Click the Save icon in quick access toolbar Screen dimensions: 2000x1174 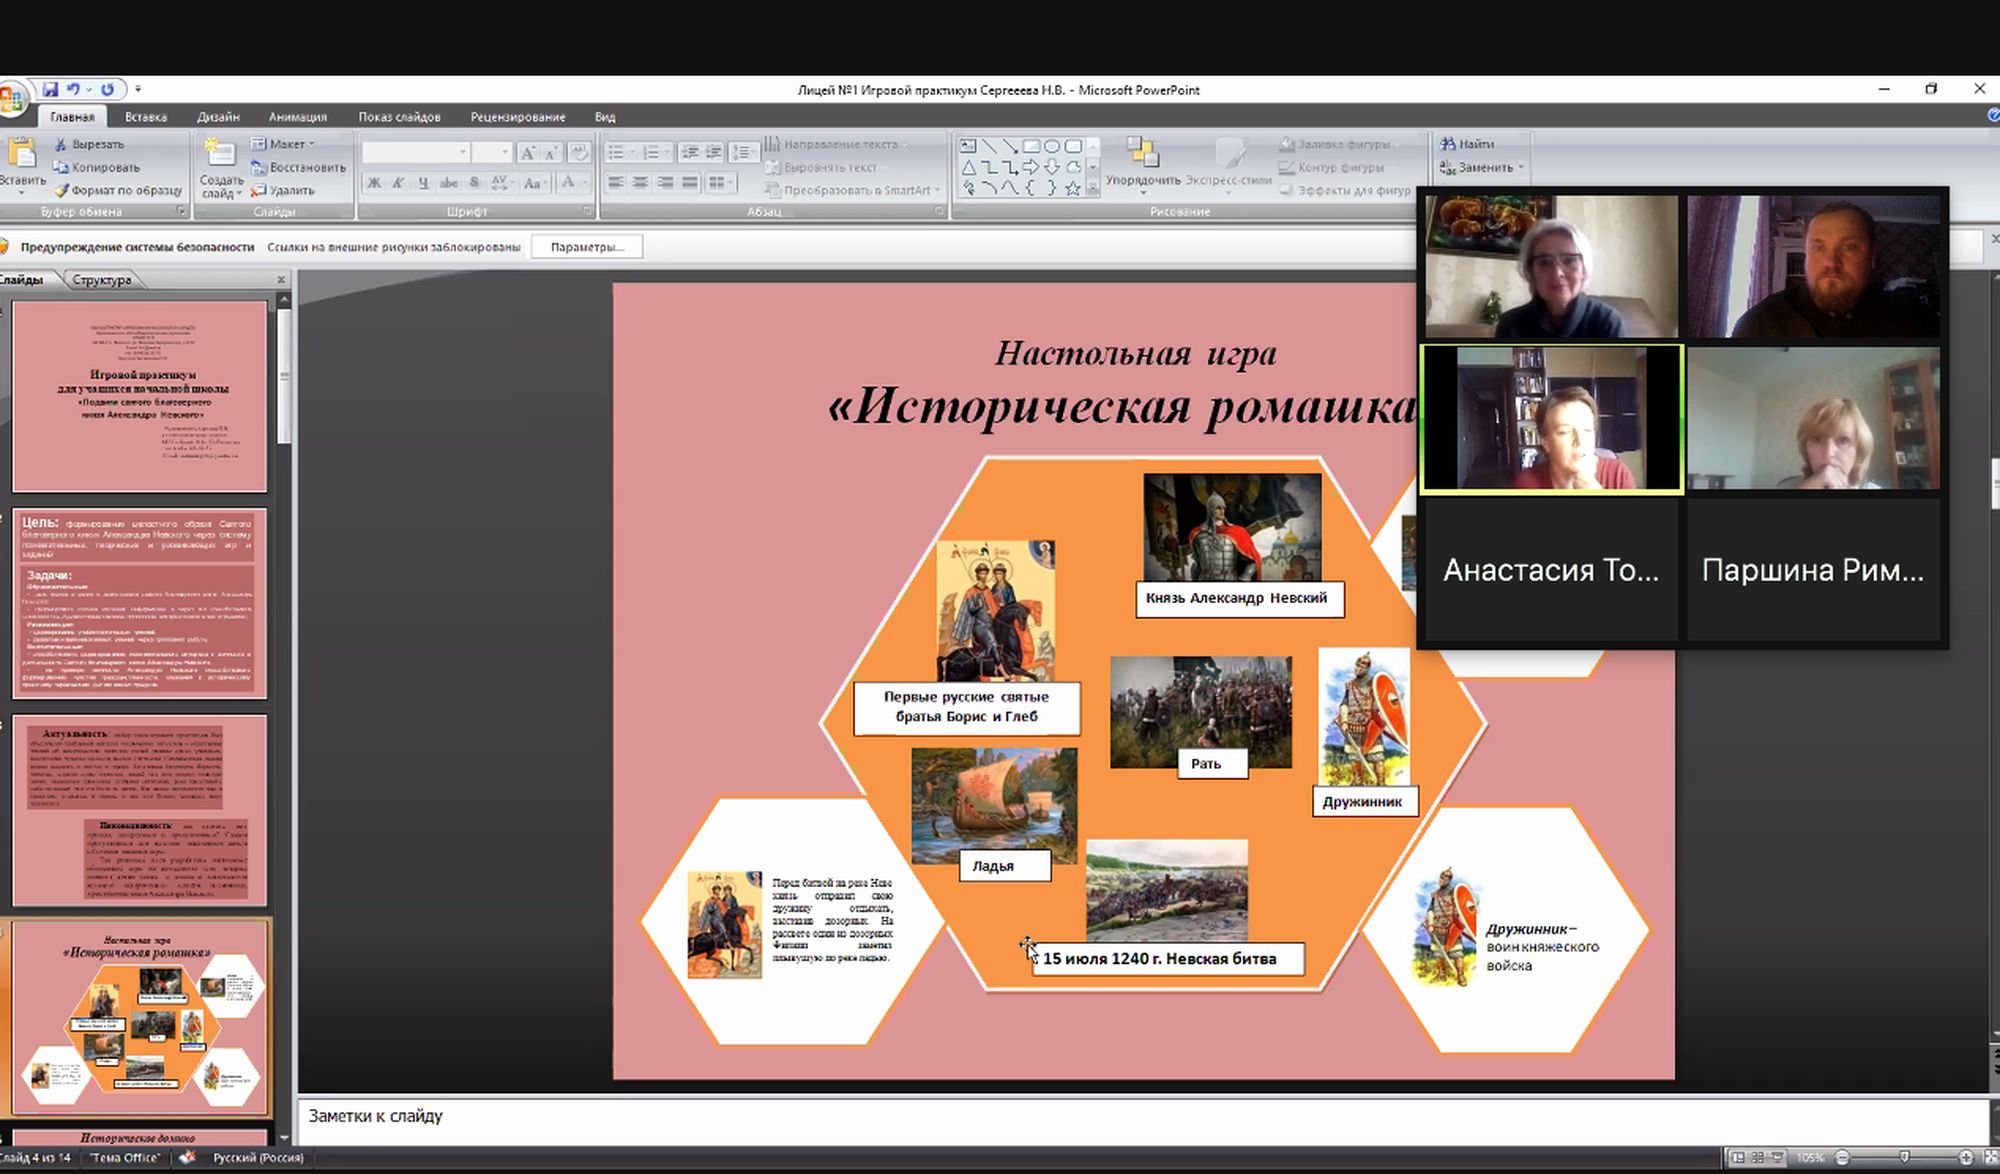tap(50, 89)
